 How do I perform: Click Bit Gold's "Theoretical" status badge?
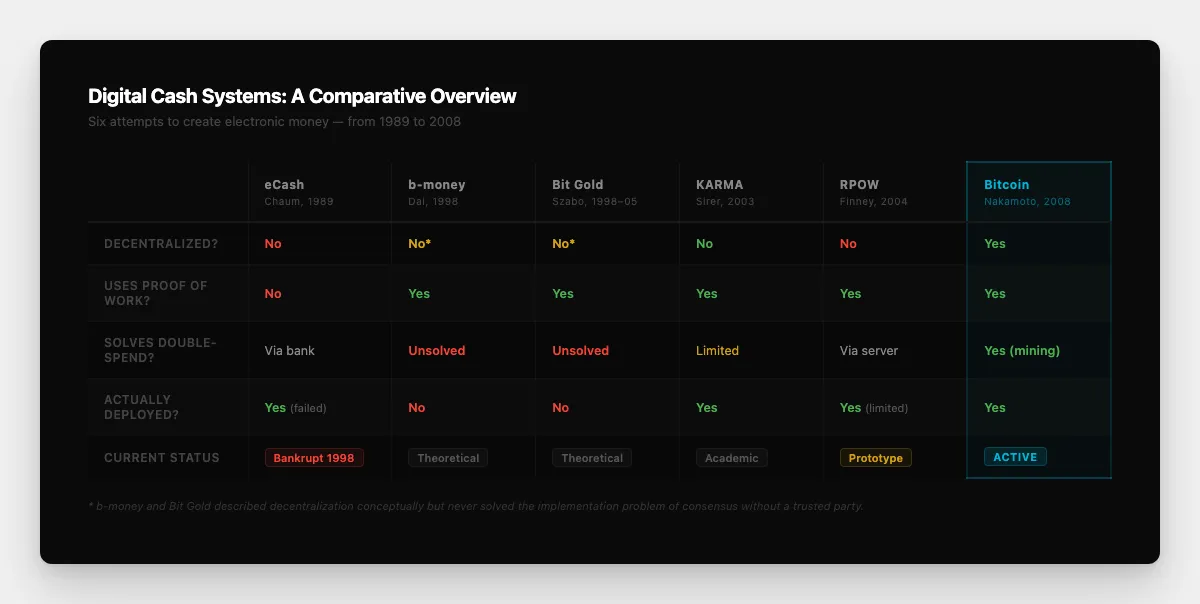592,458
